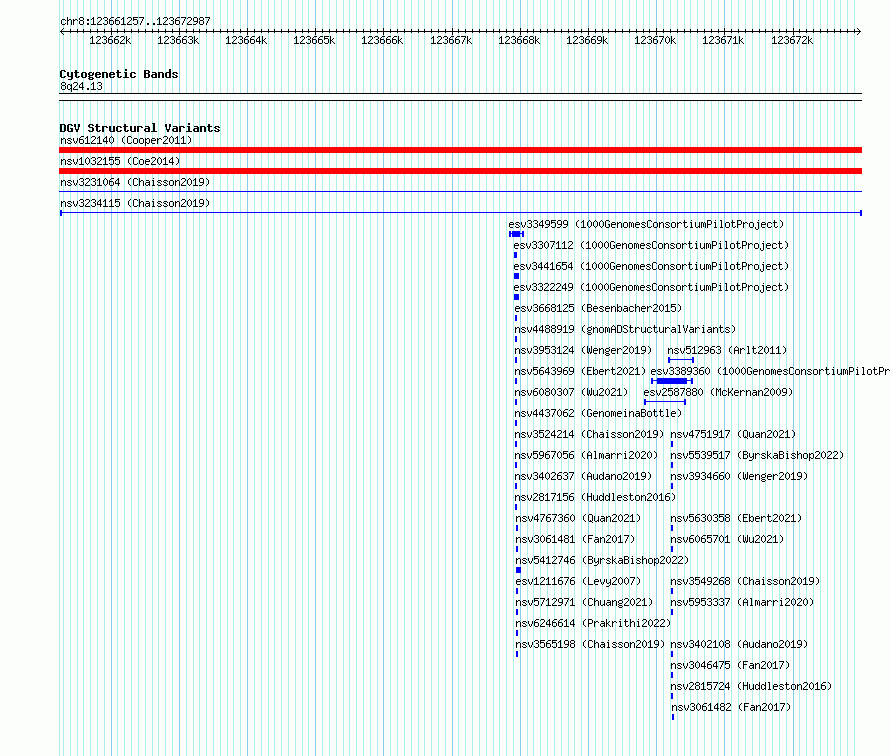Open nsv5643969 (Ebert2021) entry
The height and width of the screenshot is (756, 890).
click(x=580, y=371)
